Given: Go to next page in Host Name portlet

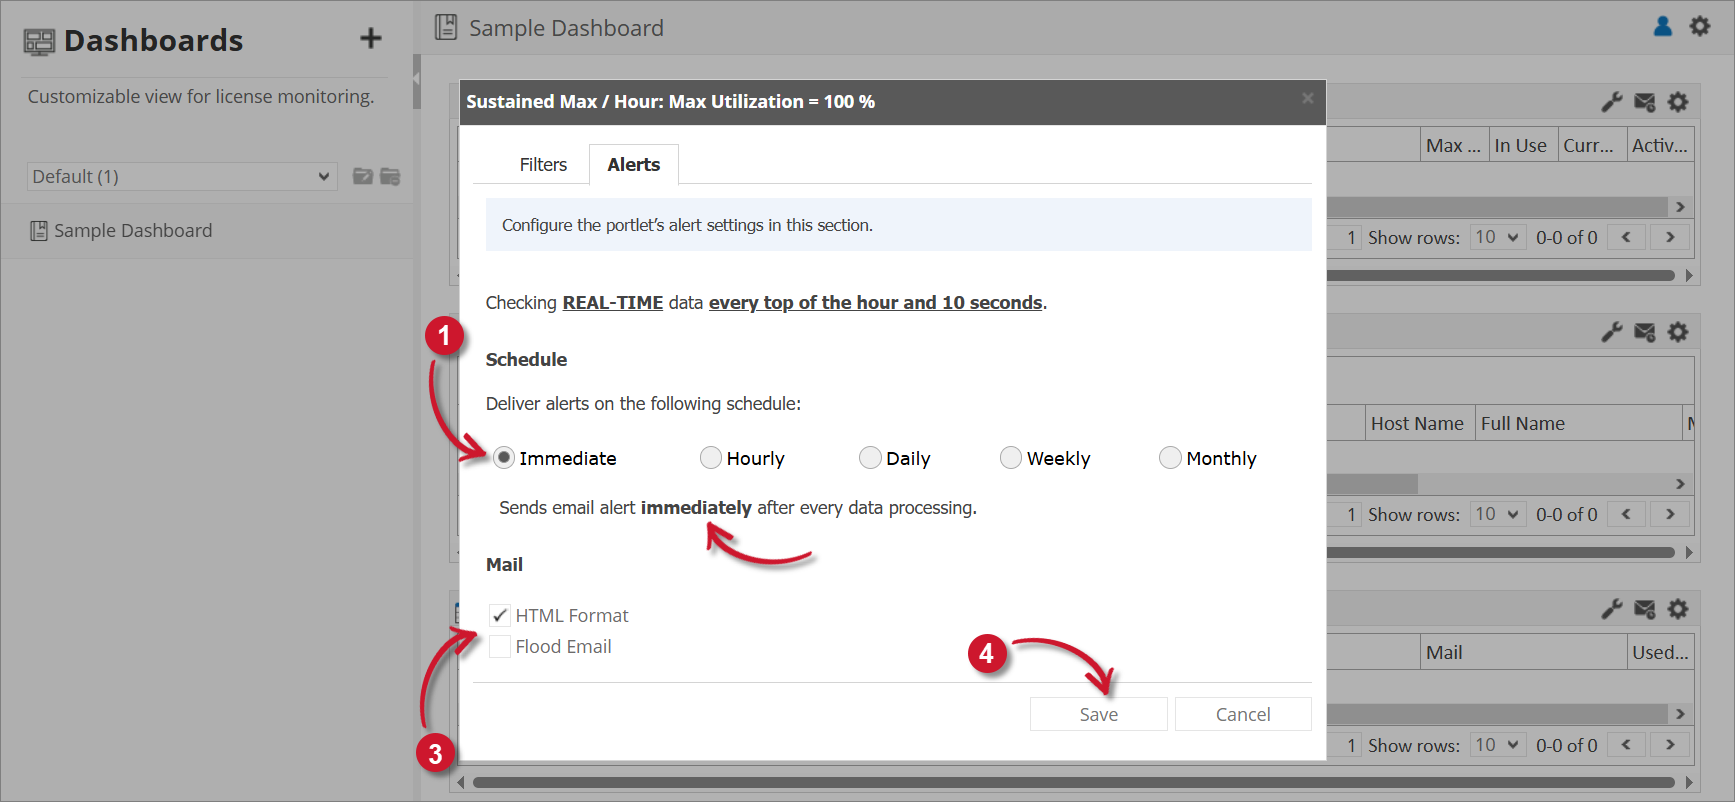Looking at the screenshot, I should (1670, 514).
